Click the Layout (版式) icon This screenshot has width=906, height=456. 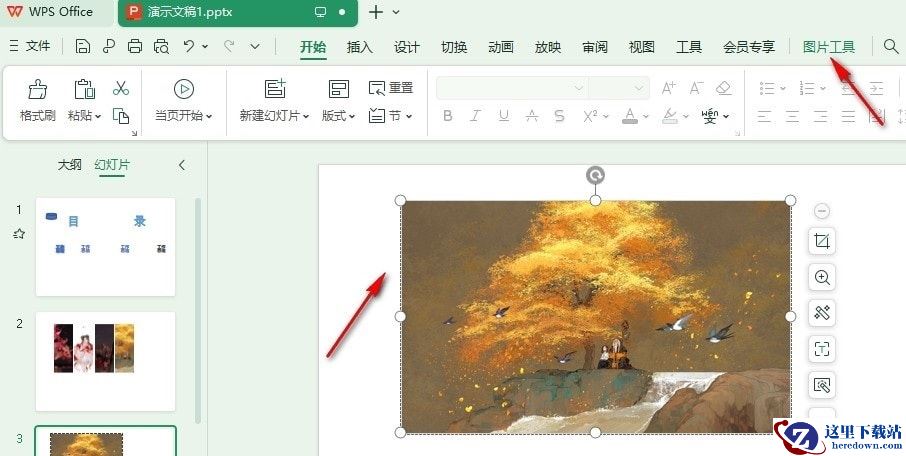pyautogui.click(x=339, y=89)
